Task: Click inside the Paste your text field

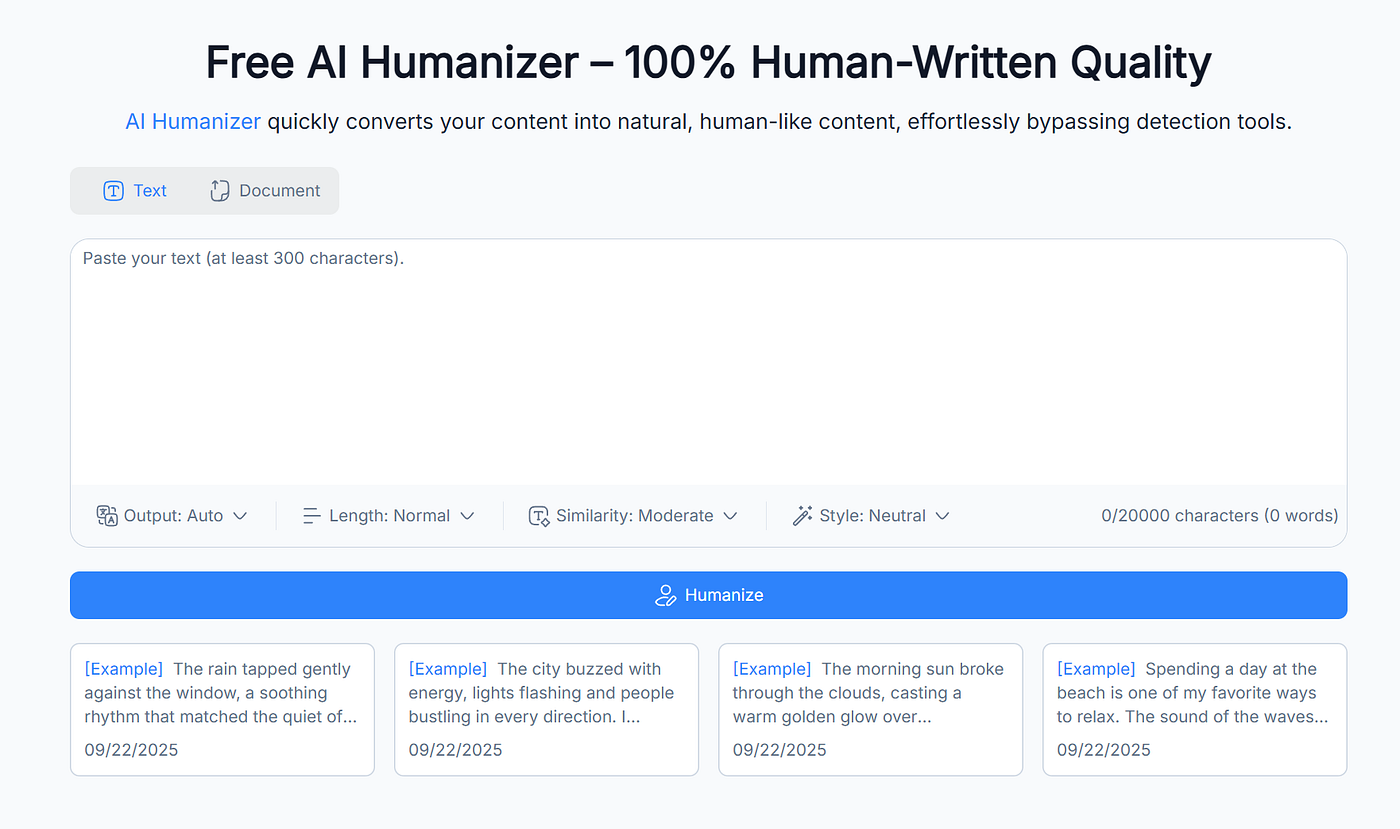Action: [x=708, y=362]
